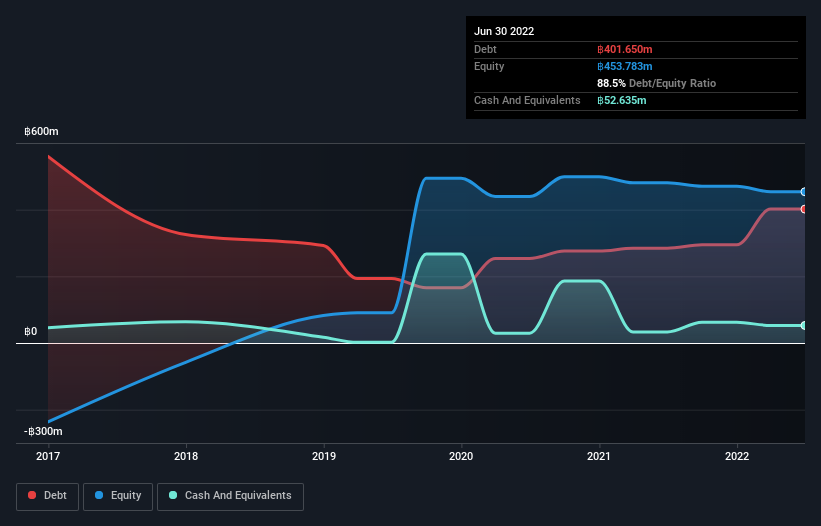Click the Equity value ฿453.783m
Screen dimensions: 821x526
pos(625,66)
